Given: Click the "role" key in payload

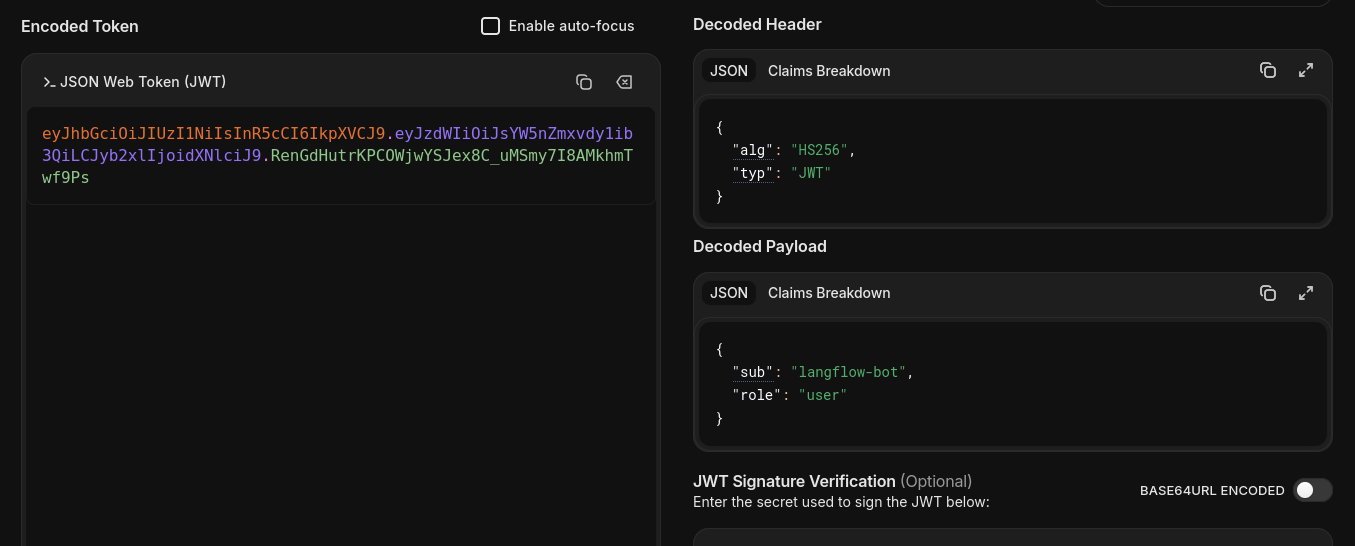Looking at the screenshot, I should [756, 395].
